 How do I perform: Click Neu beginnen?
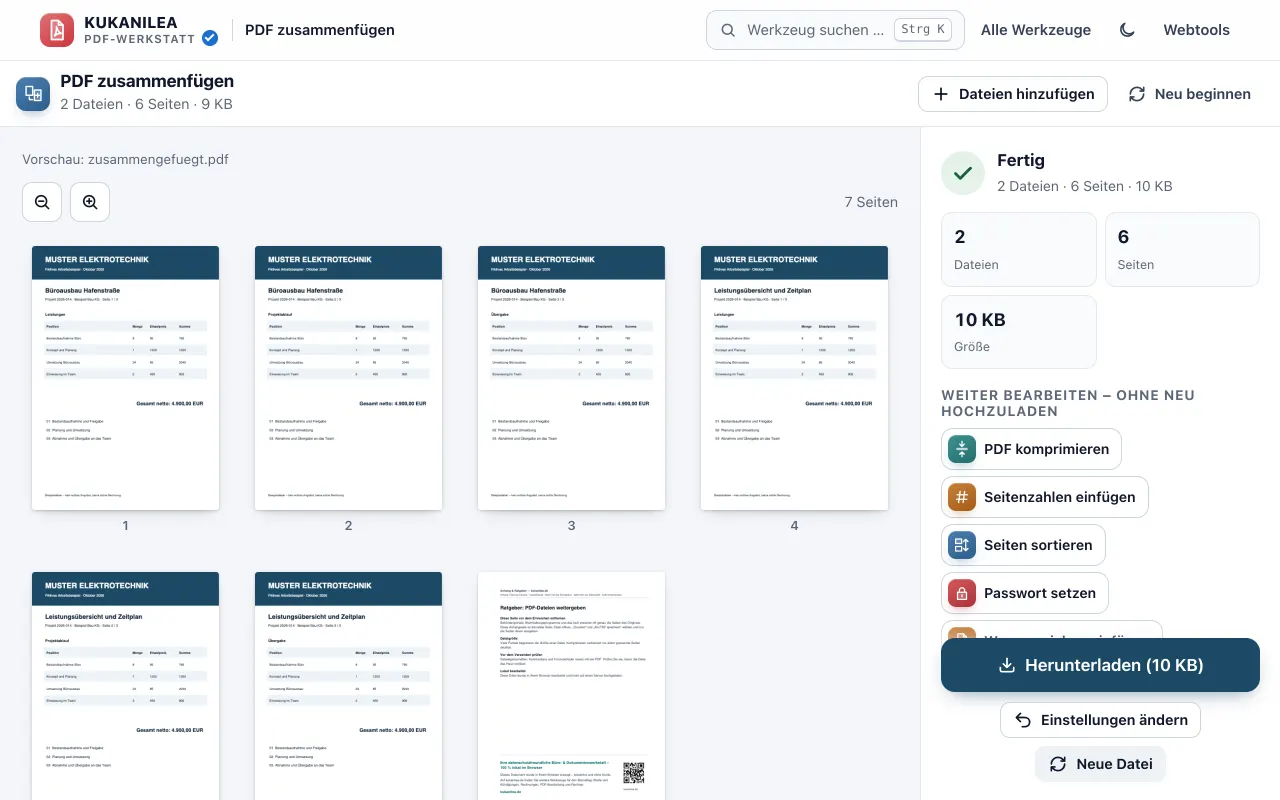[1190, 94]
